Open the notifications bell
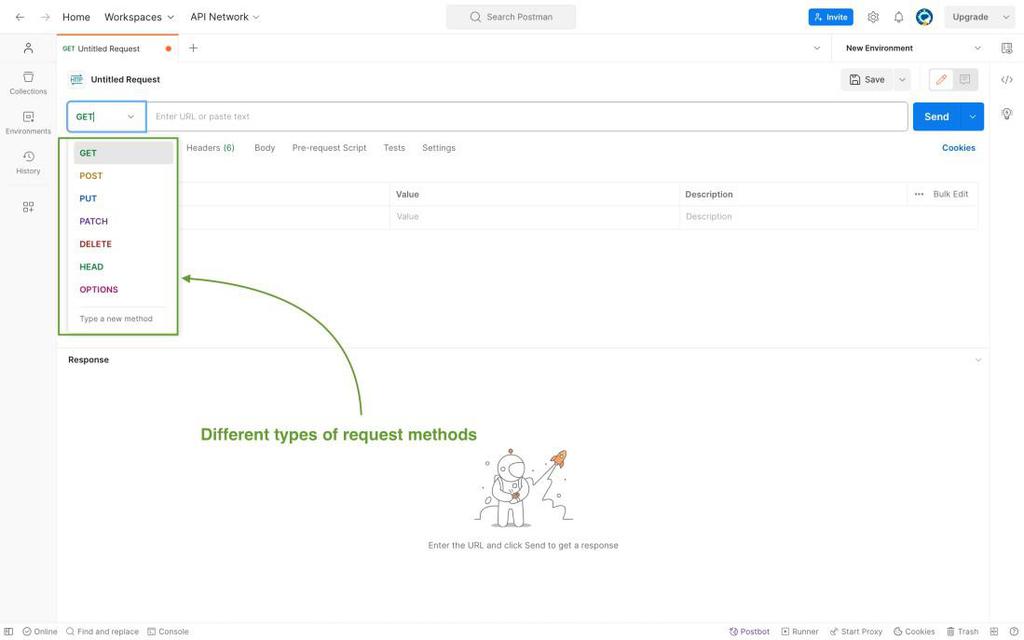The width and height of the screenshot is (1024, 640). pos(899,17)
